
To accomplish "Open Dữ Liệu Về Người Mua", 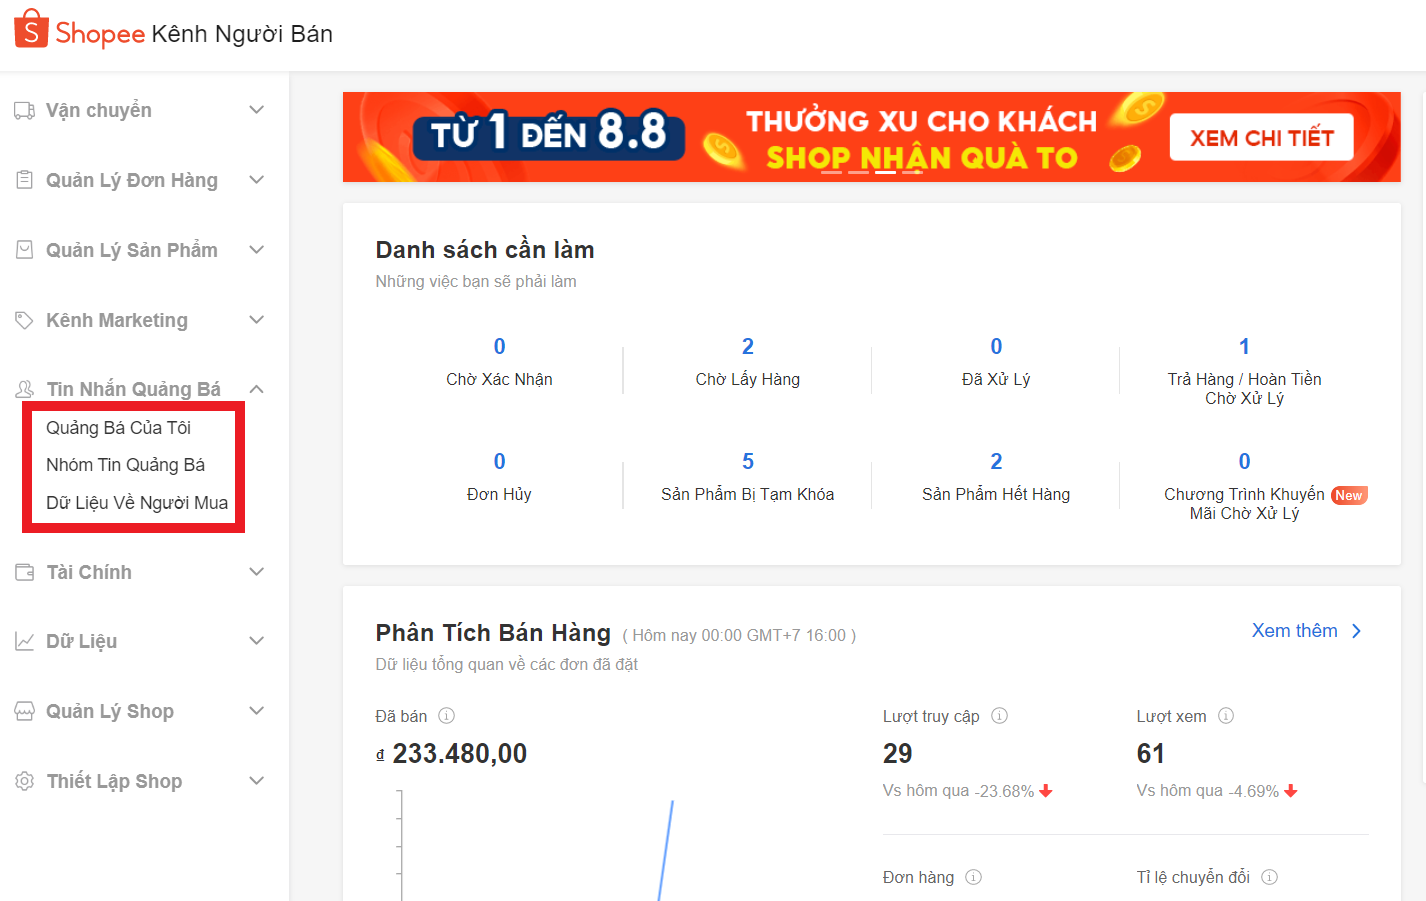I will 137,503.
